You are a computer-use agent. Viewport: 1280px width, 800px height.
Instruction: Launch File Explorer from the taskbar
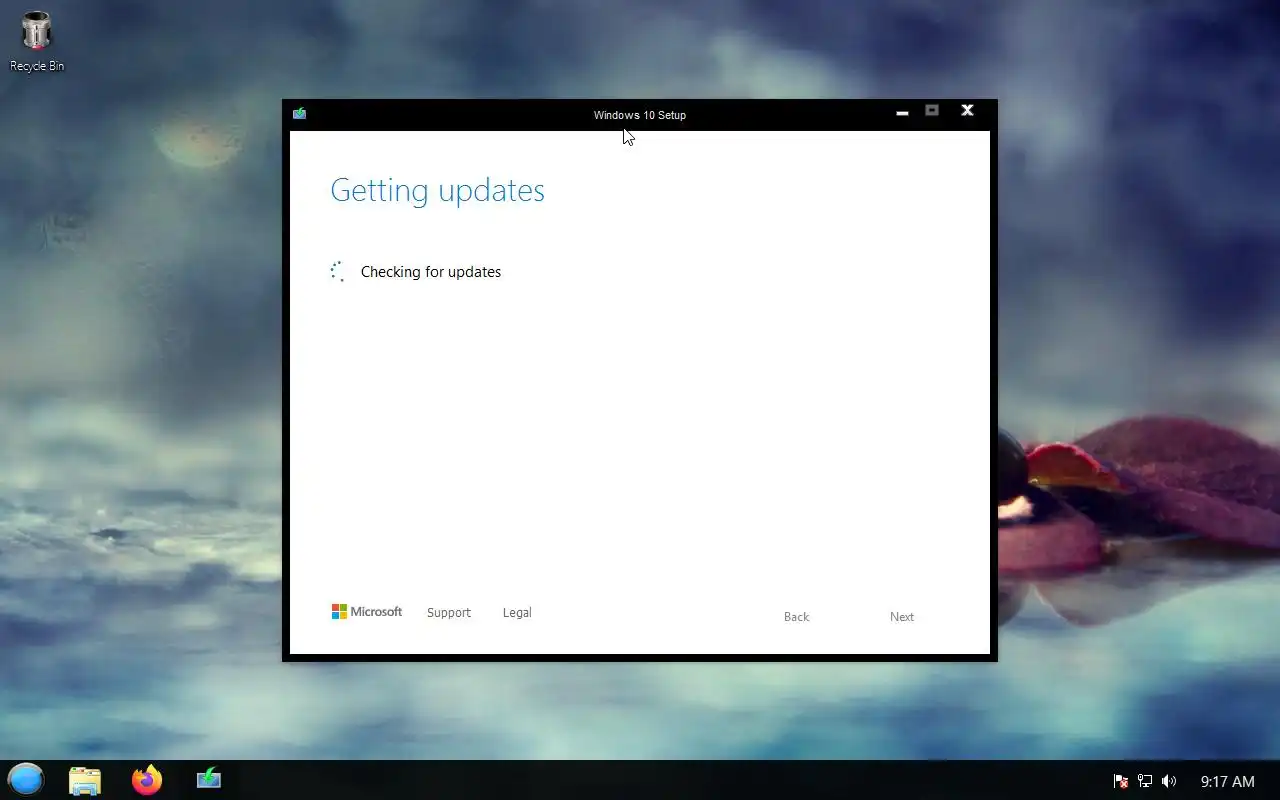[x=85, y=780]
